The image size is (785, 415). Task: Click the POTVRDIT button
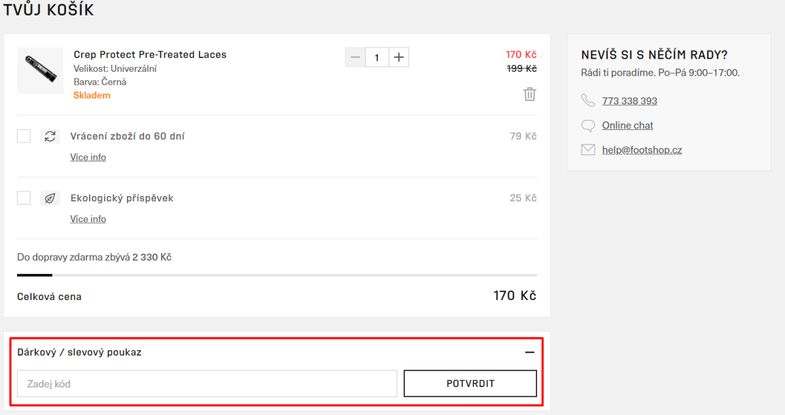470,383
